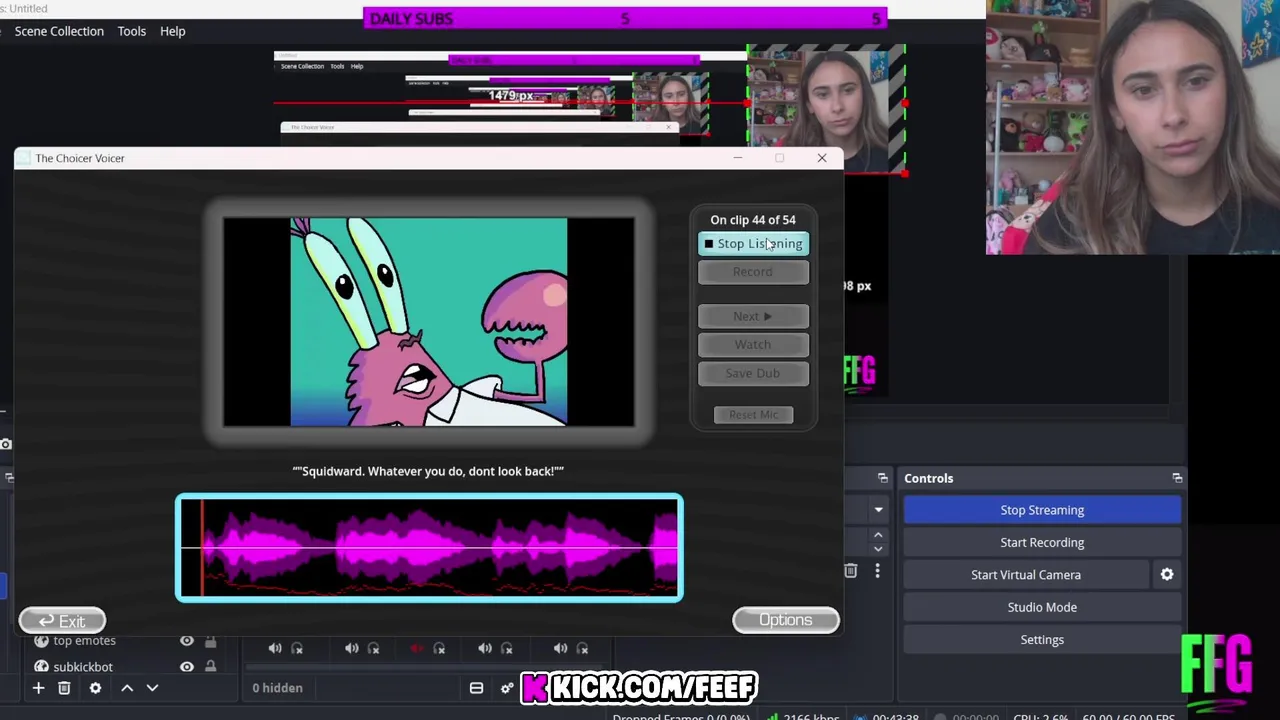Click the globe icon beside subkickbot
This screenshot has width=1280, height=720.
[x=41, y=667]
